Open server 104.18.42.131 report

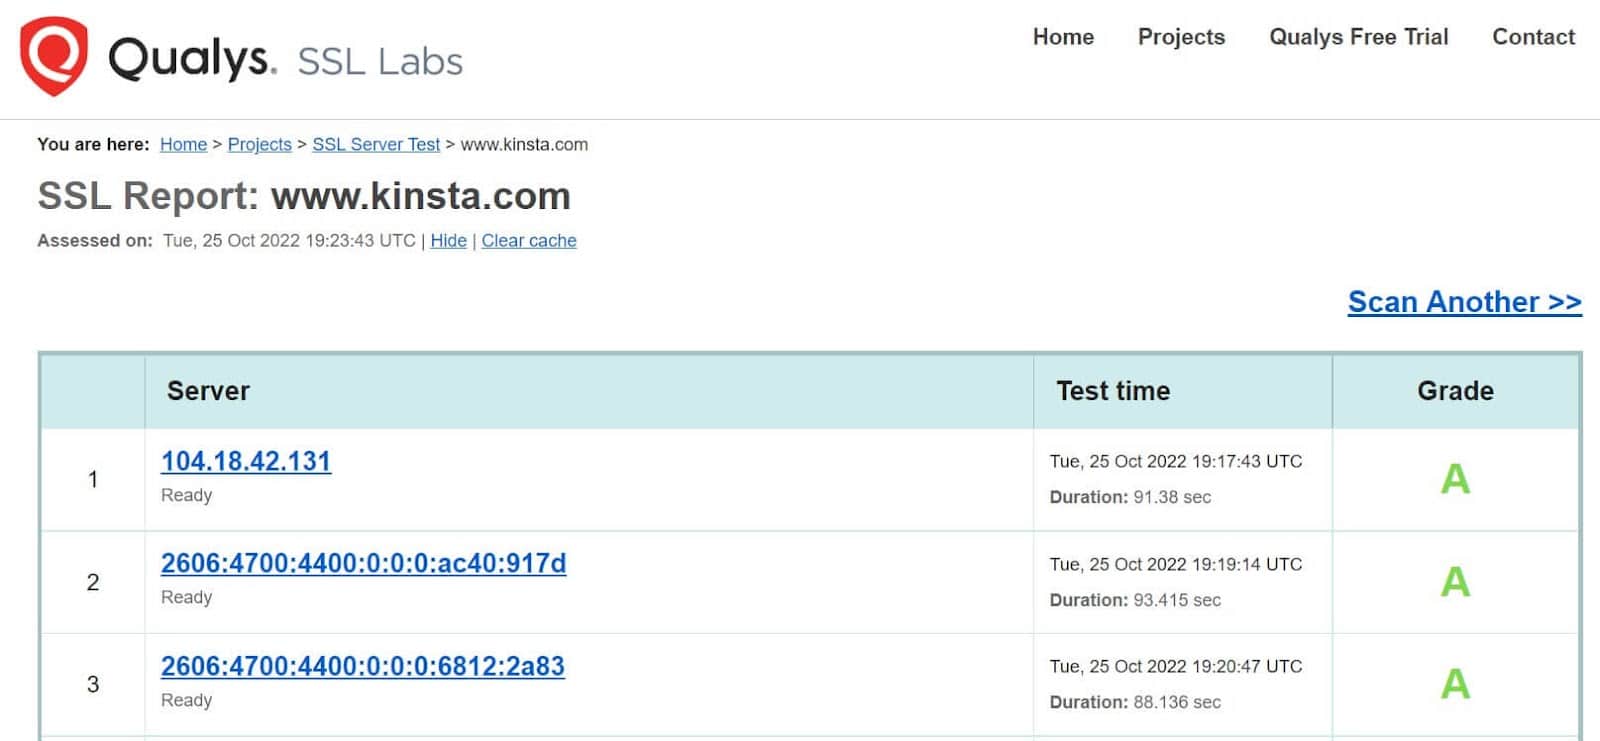[x=246, y=461]
